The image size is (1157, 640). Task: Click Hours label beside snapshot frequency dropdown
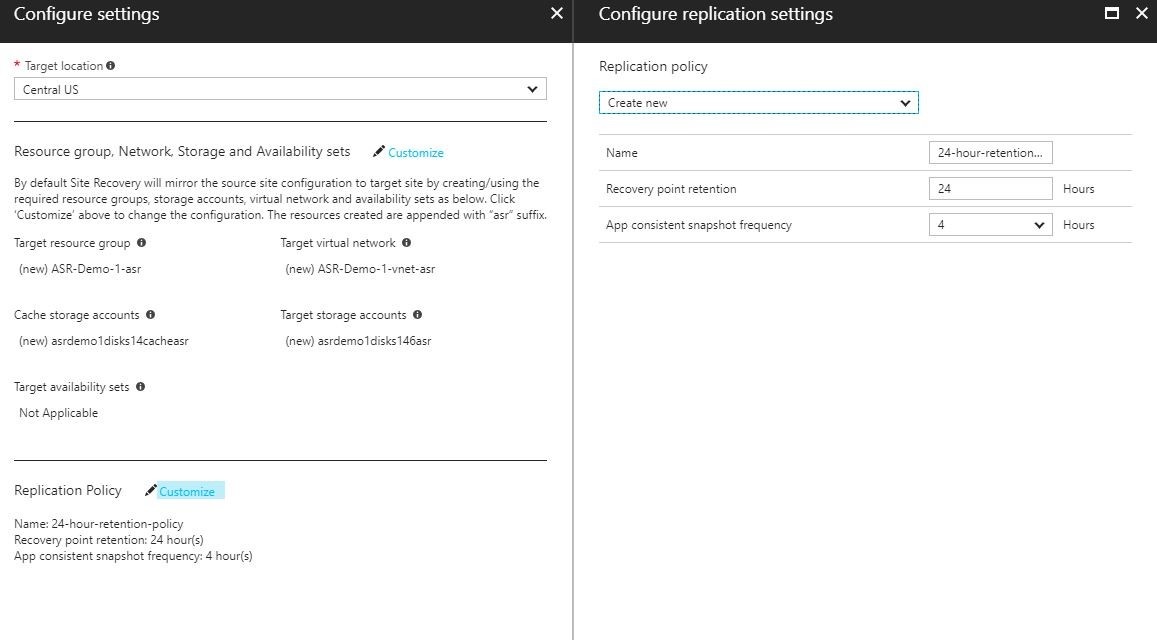point(1079,225)
